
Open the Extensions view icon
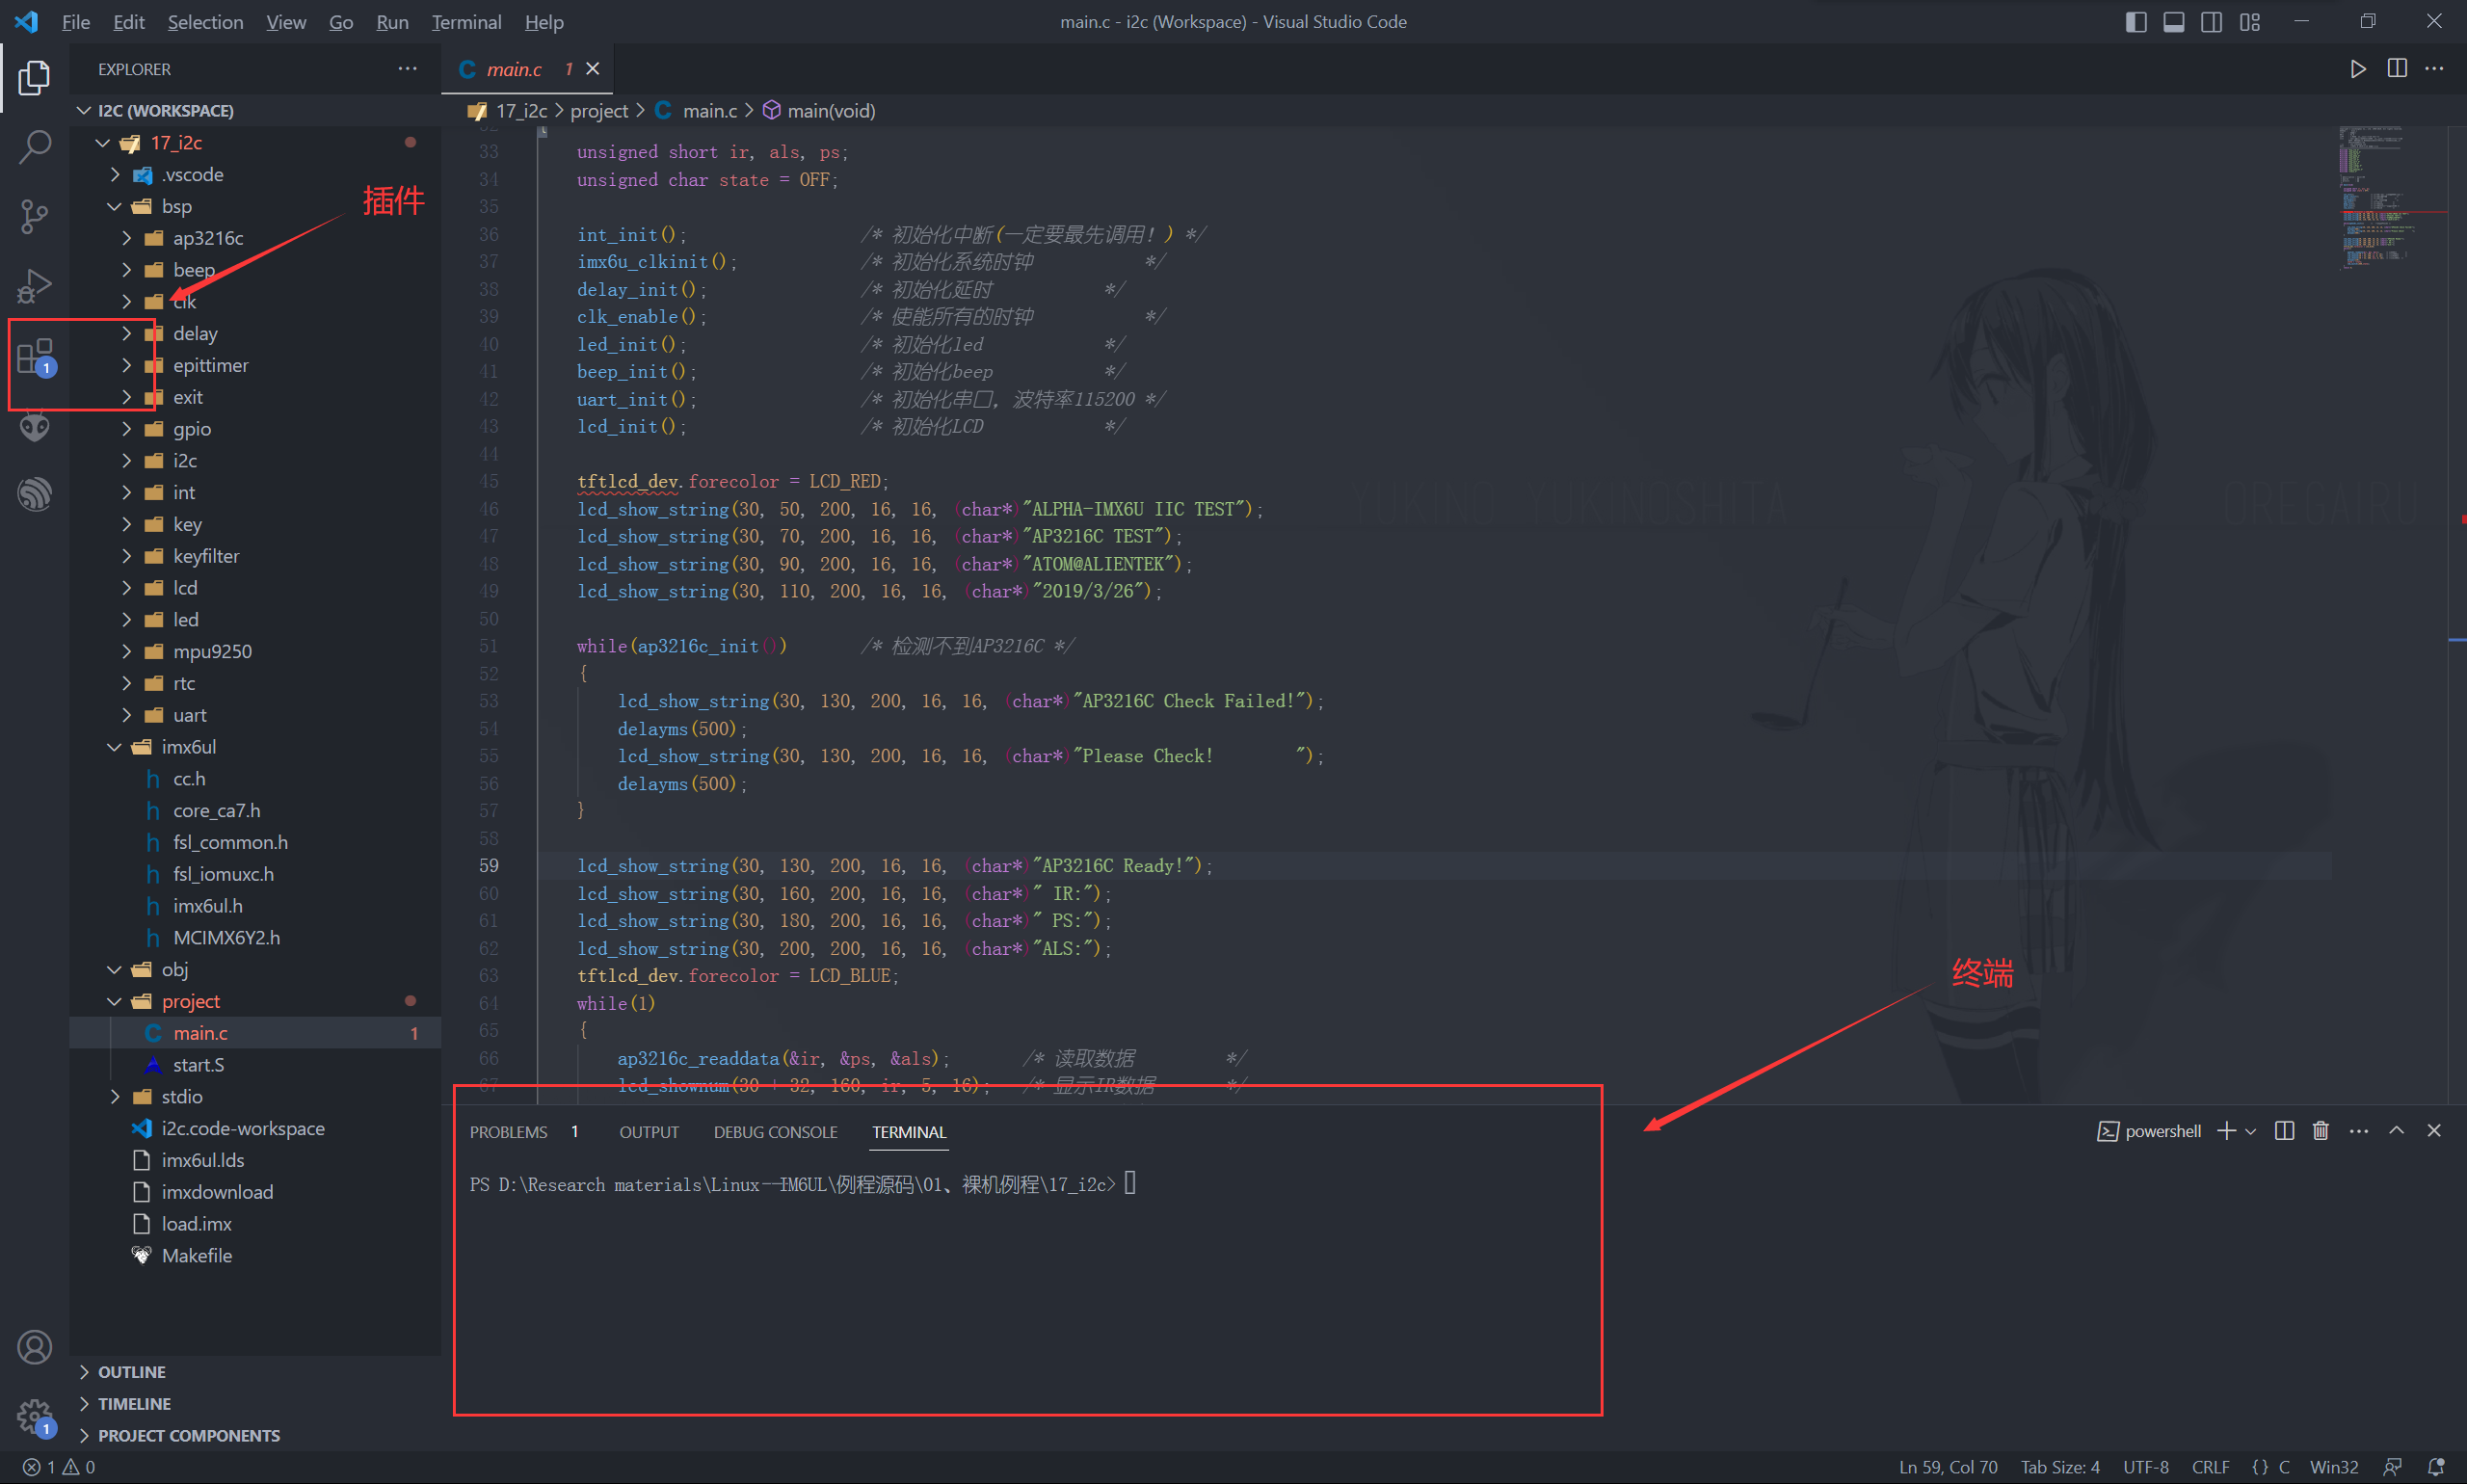coord(35,356)
